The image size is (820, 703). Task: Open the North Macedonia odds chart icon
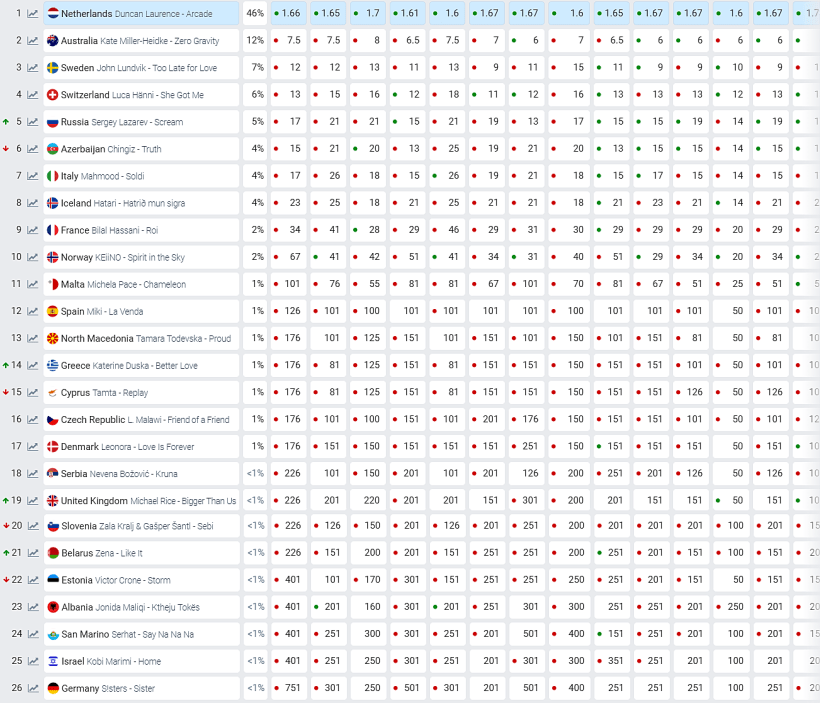pyautogui.click(x=32, y=338)
